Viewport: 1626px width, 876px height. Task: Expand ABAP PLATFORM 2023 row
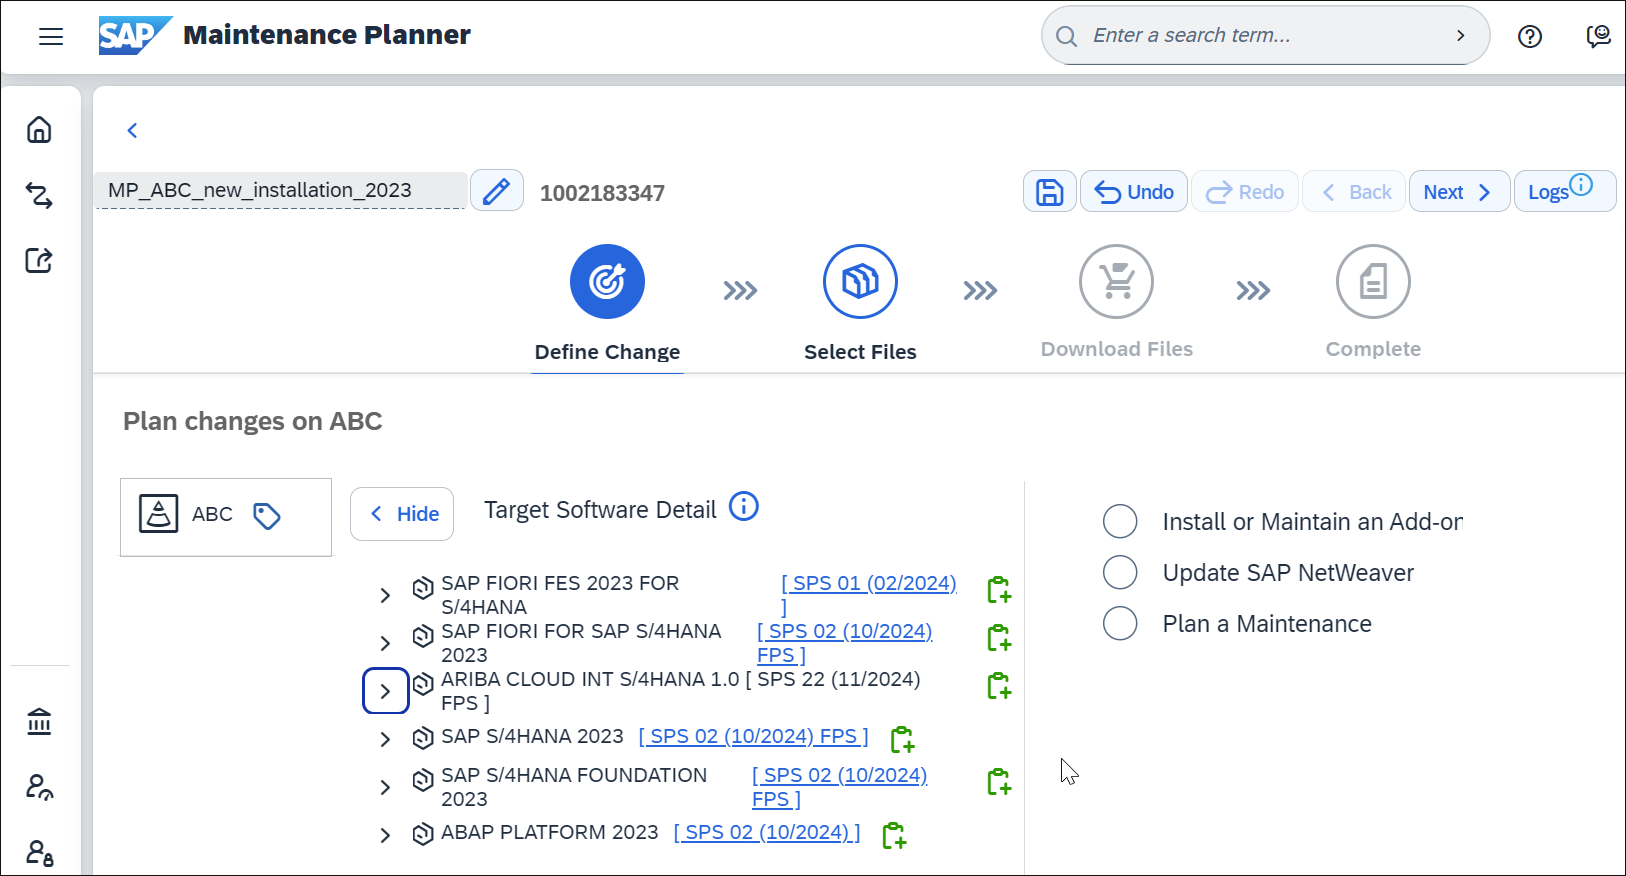385,835
